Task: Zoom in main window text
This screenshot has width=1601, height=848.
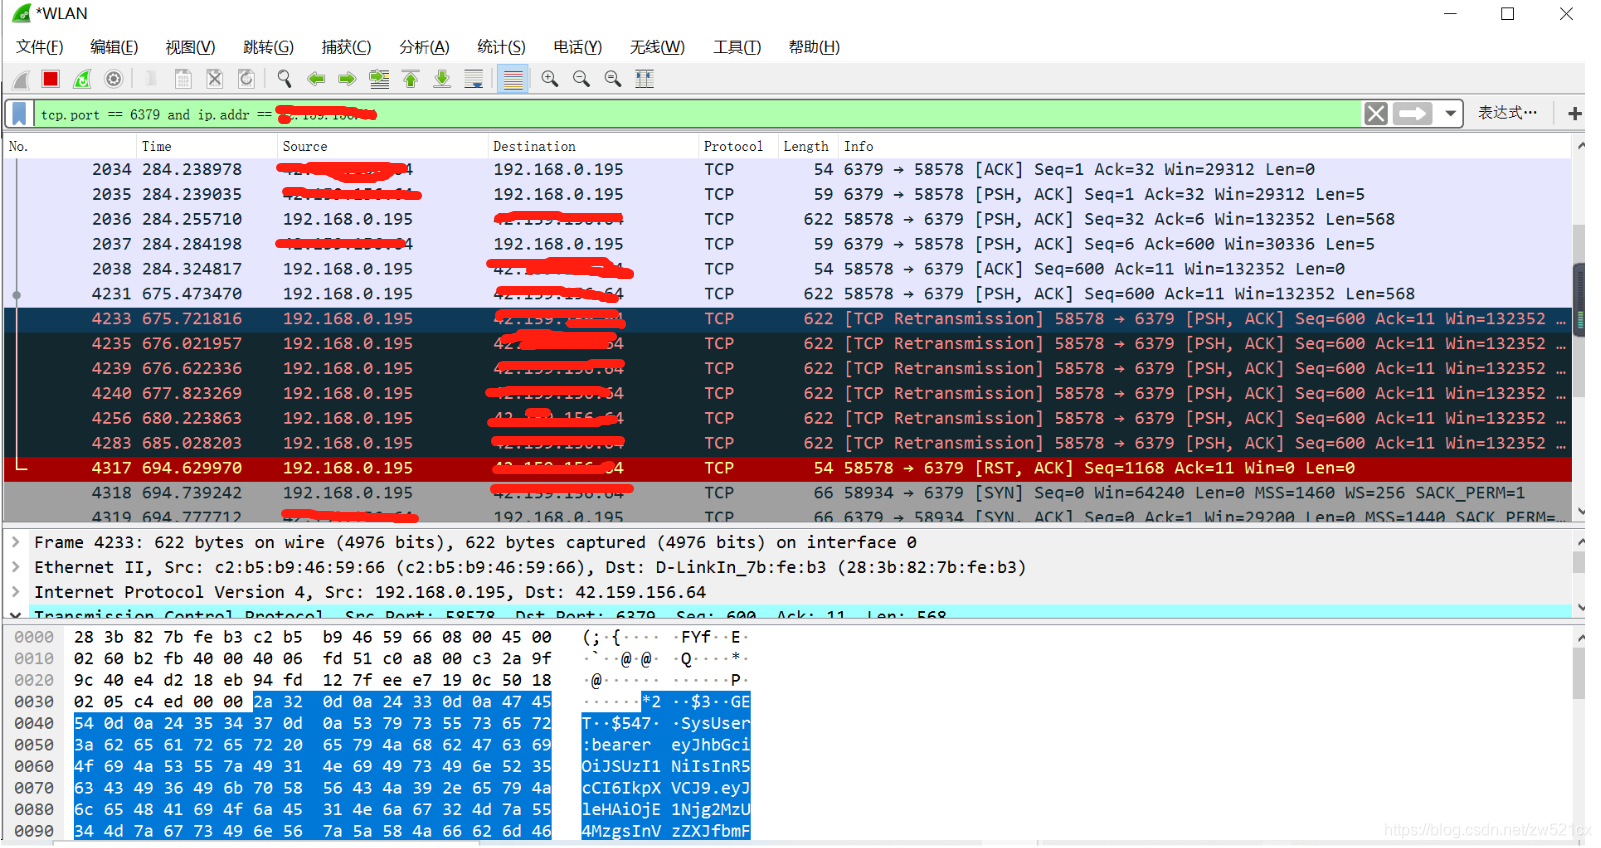Action: pos(550,79)
